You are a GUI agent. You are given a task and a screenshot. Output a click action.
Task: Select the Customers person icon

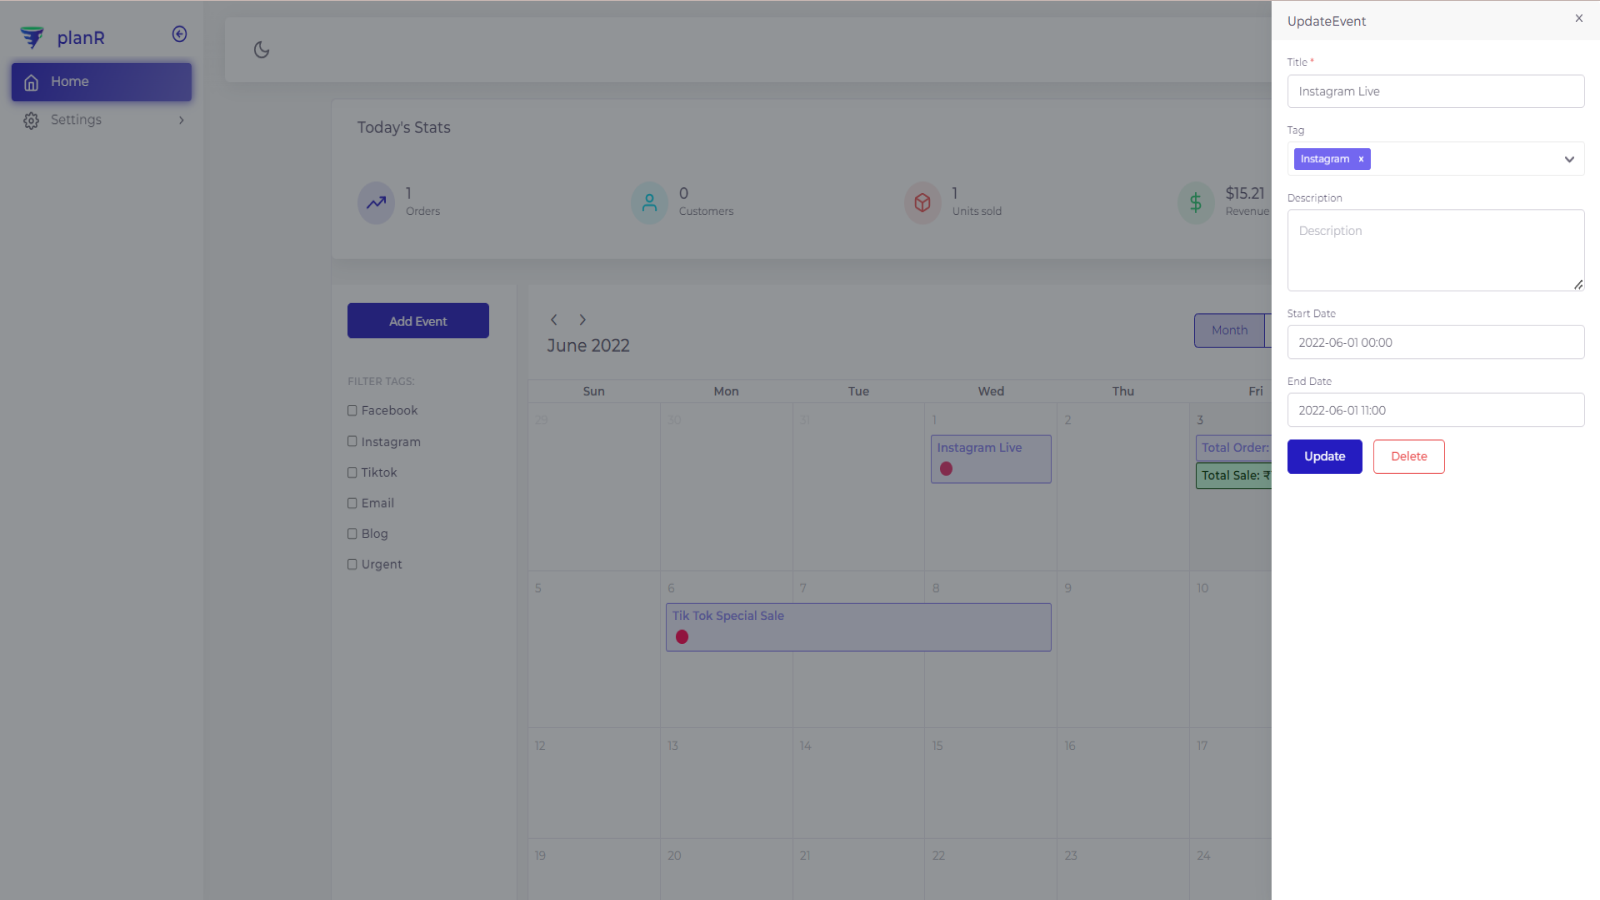(649, 203)
